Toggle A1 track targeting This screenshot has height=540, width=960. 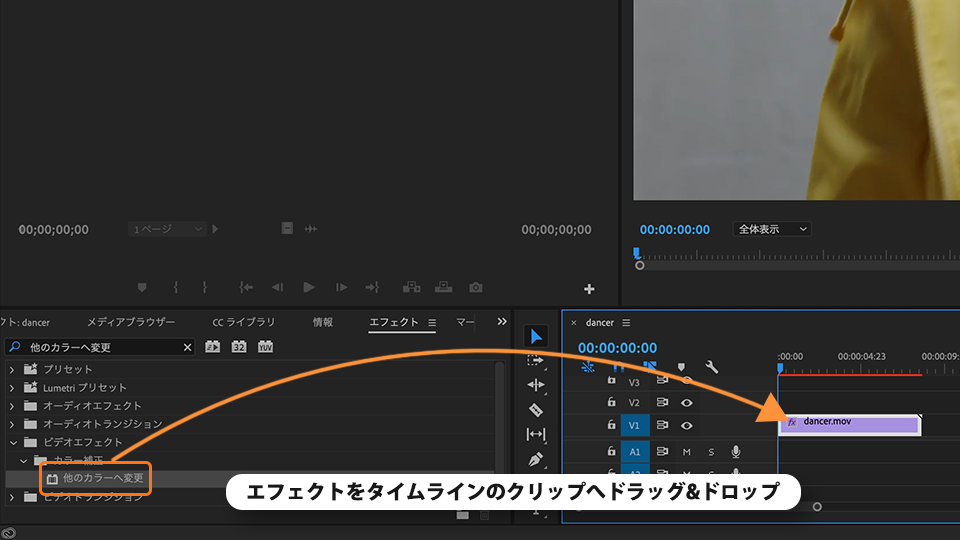click(635, 452)
